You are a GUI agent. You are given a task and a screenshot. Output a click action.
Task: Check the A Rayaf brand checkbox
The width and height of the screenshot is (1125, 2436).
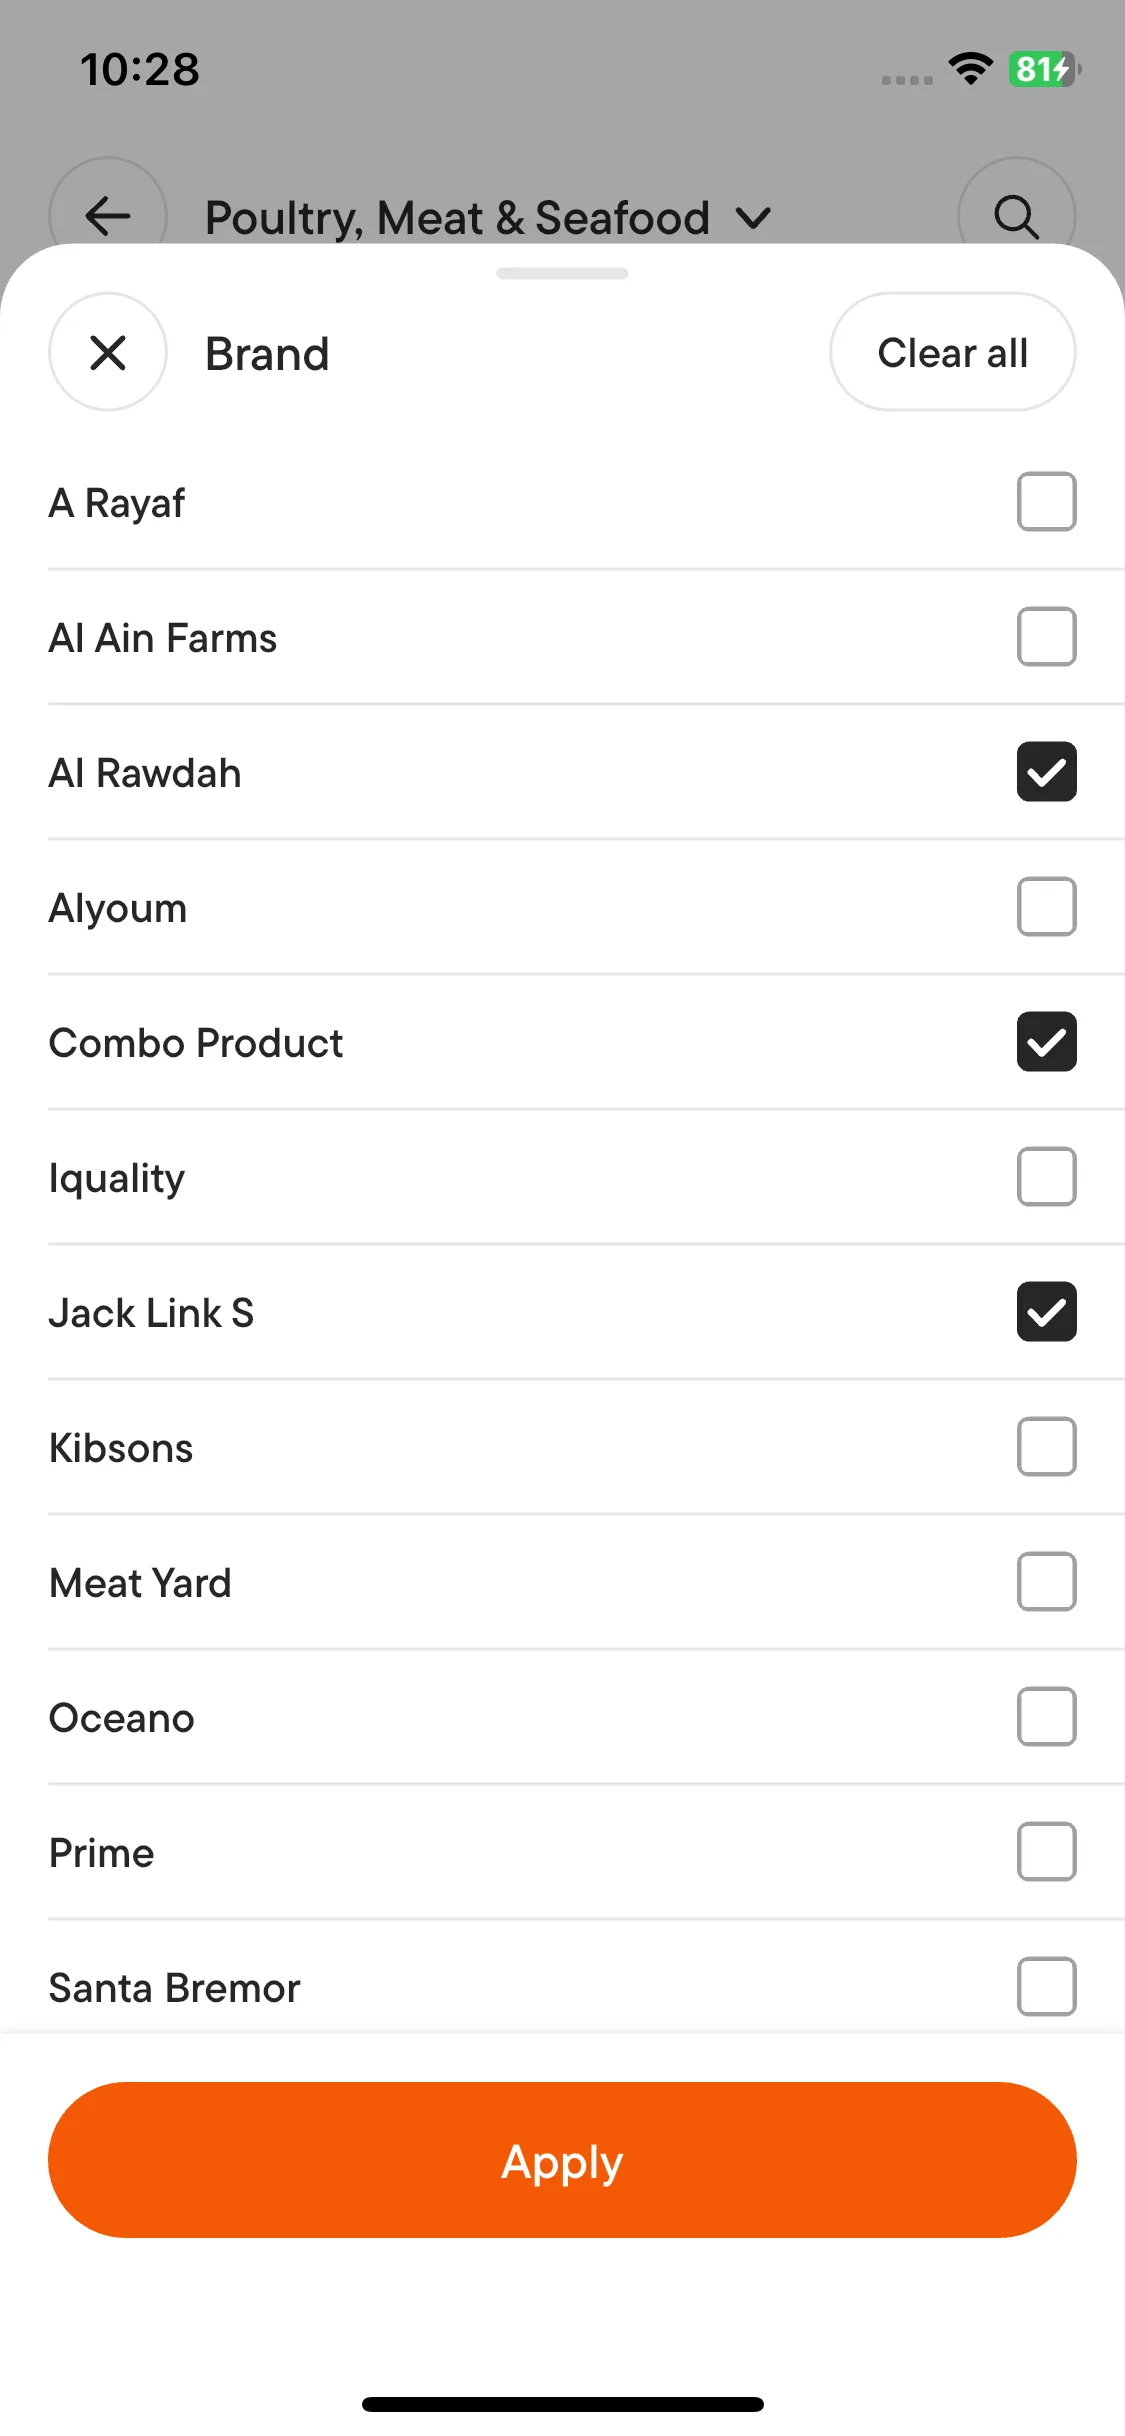(1046, 502)
